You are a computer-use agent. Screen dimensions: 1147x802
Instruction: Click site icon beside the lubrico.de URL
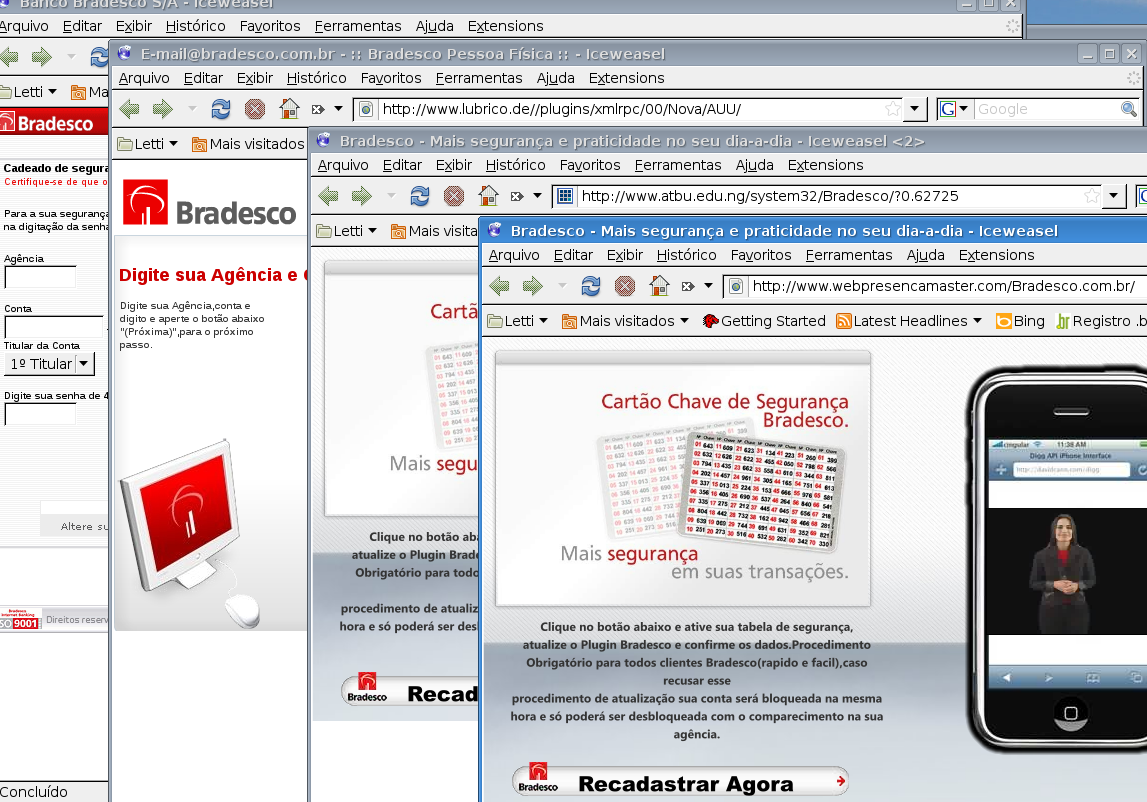[x=366, y=109]
